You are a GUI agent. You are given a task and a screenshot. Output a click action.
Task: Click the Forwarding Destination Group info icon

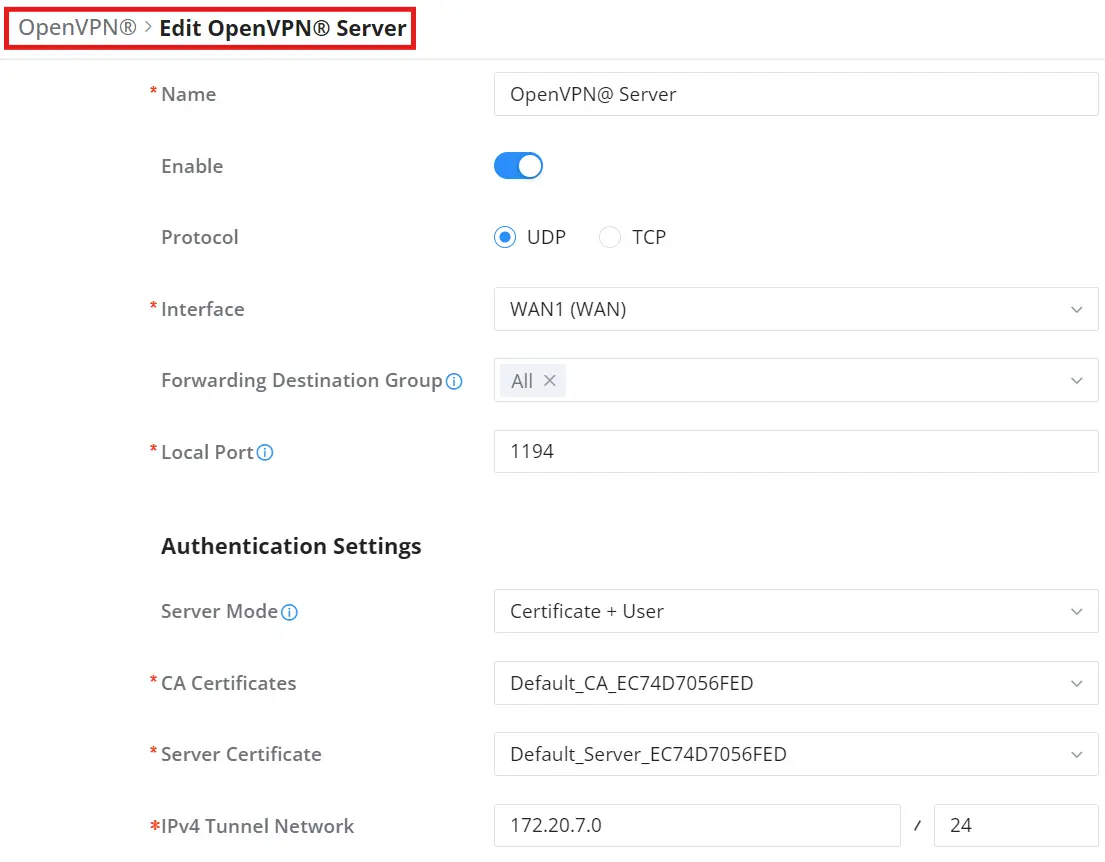455,381
